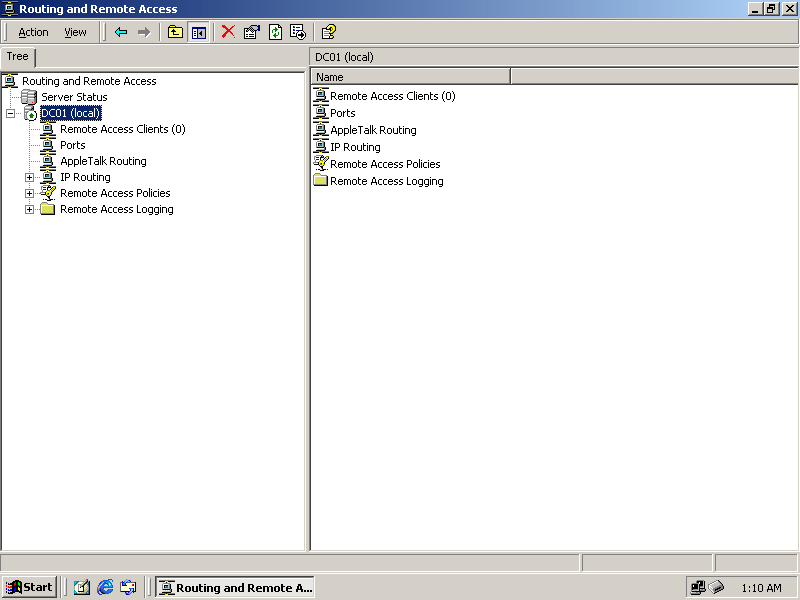Expand the IP Routing tree node
Viewport: 800px width, 600px height.
(x=30, y=178)
